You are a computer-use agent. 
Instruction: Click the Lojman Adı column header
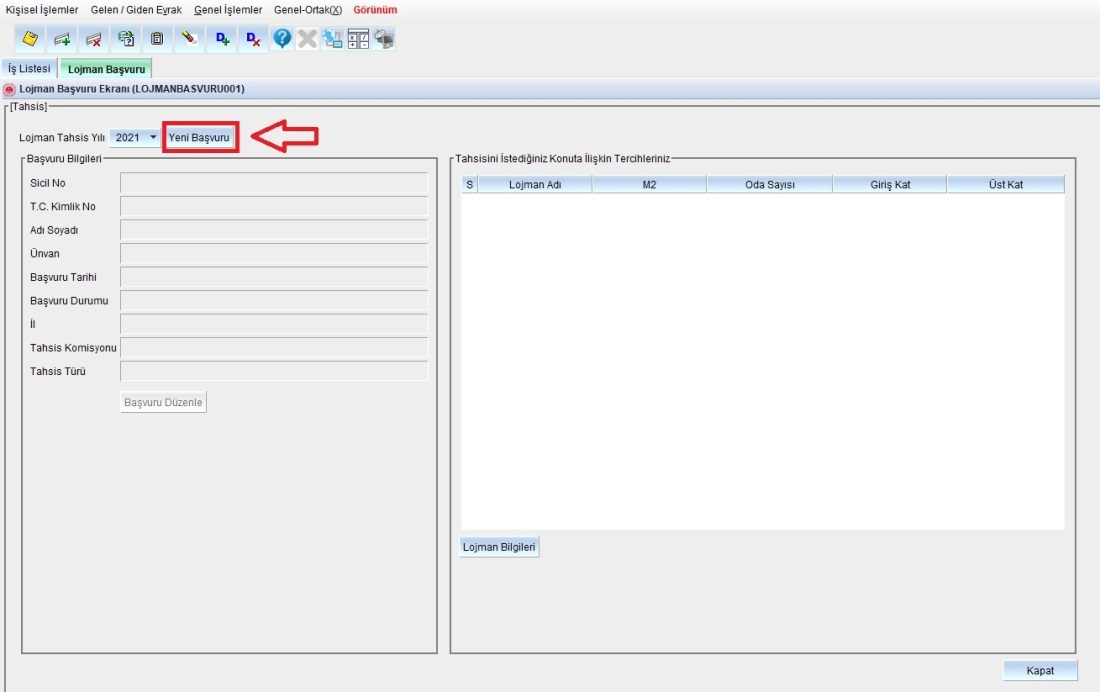click(x=534, y=185)
